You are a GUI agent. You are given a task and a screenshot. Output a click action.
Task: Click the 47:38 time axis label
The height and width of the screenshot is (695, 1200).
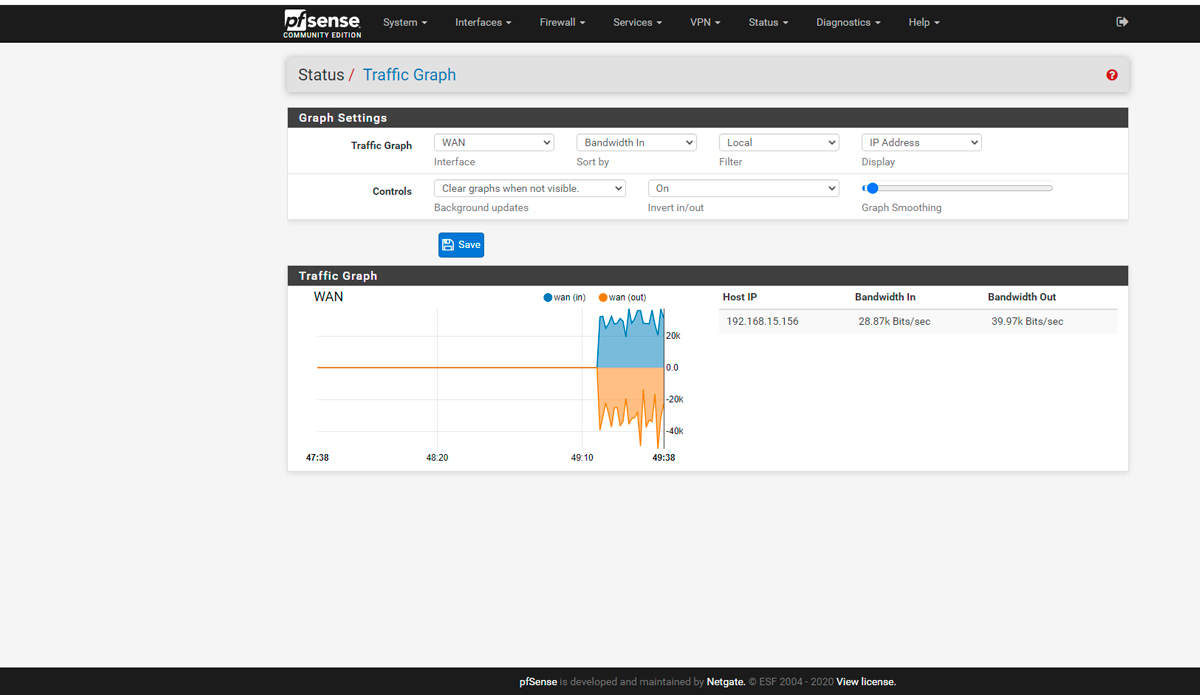click(x=317, y=457)
